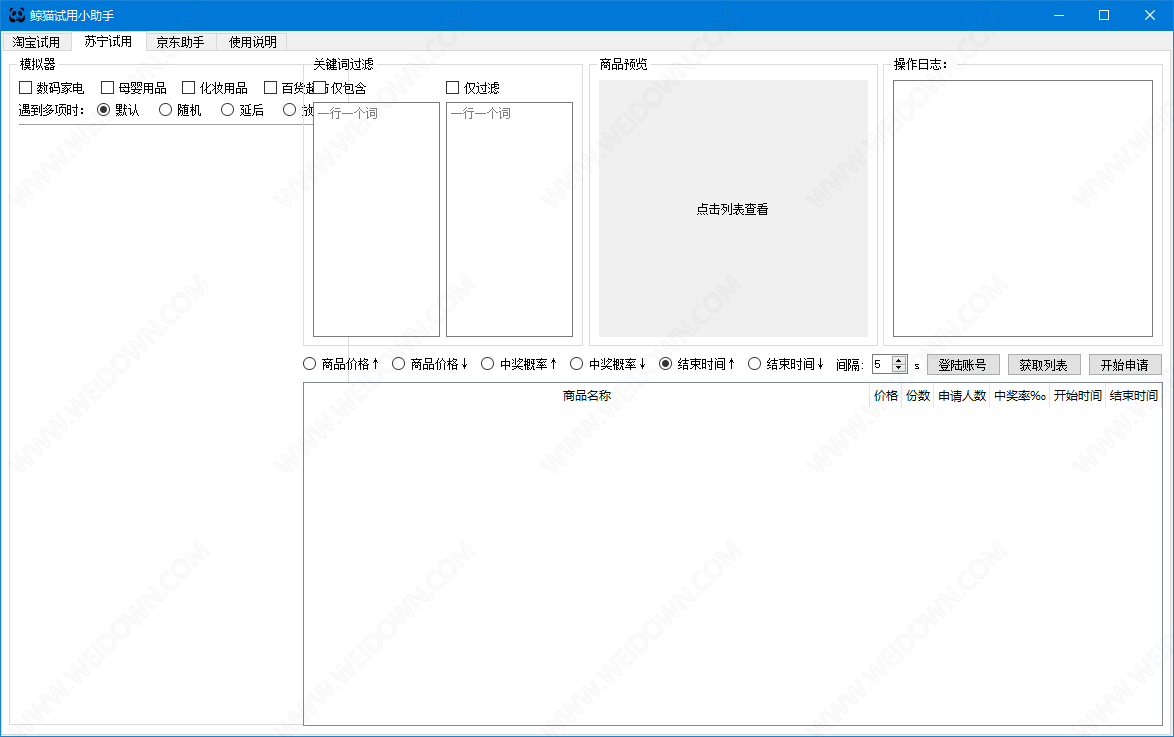Switch to the 淘宝试用 tab
Screen dimensions: 1174x737
[x=36, y=42]
